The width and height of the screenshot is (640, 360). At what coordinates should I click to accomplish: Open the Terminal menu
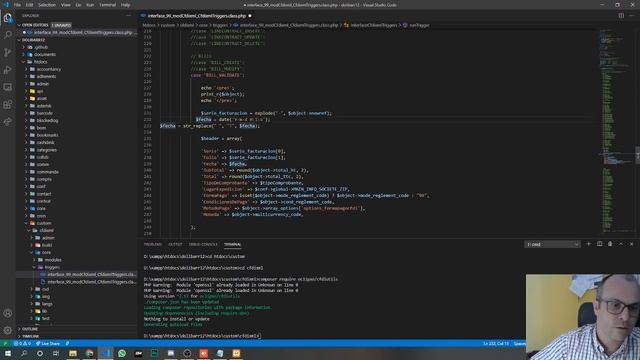107,5
